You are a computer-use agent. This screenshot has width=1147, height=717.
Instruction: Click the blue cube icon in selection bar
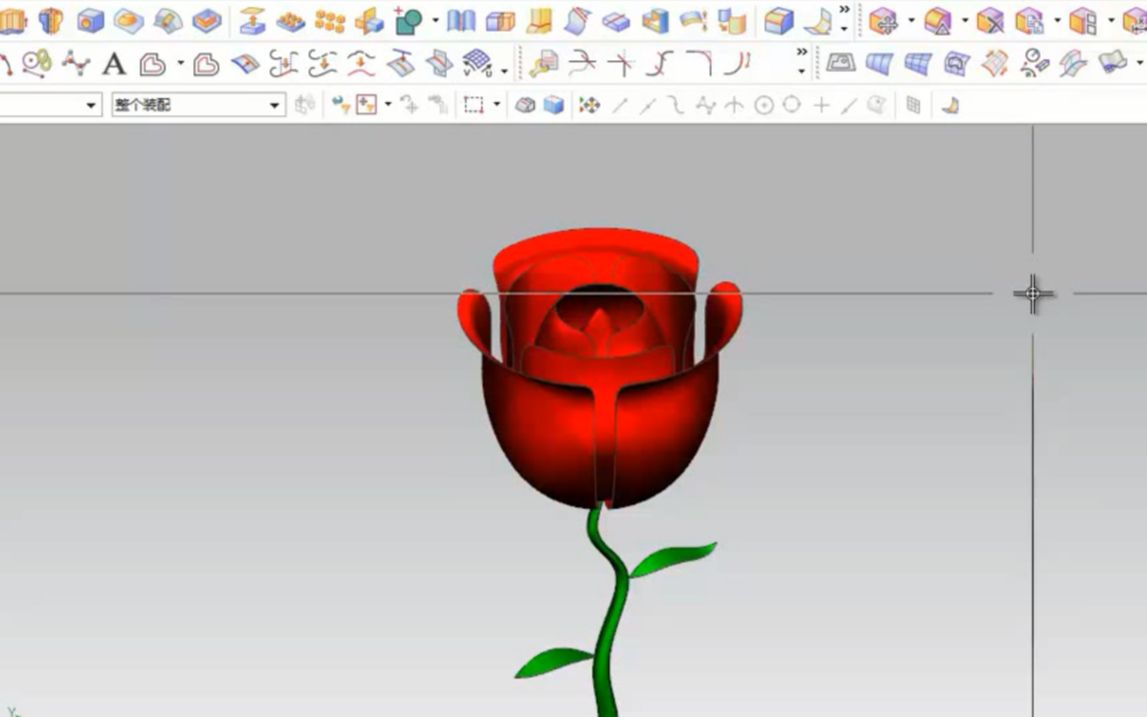554,105
